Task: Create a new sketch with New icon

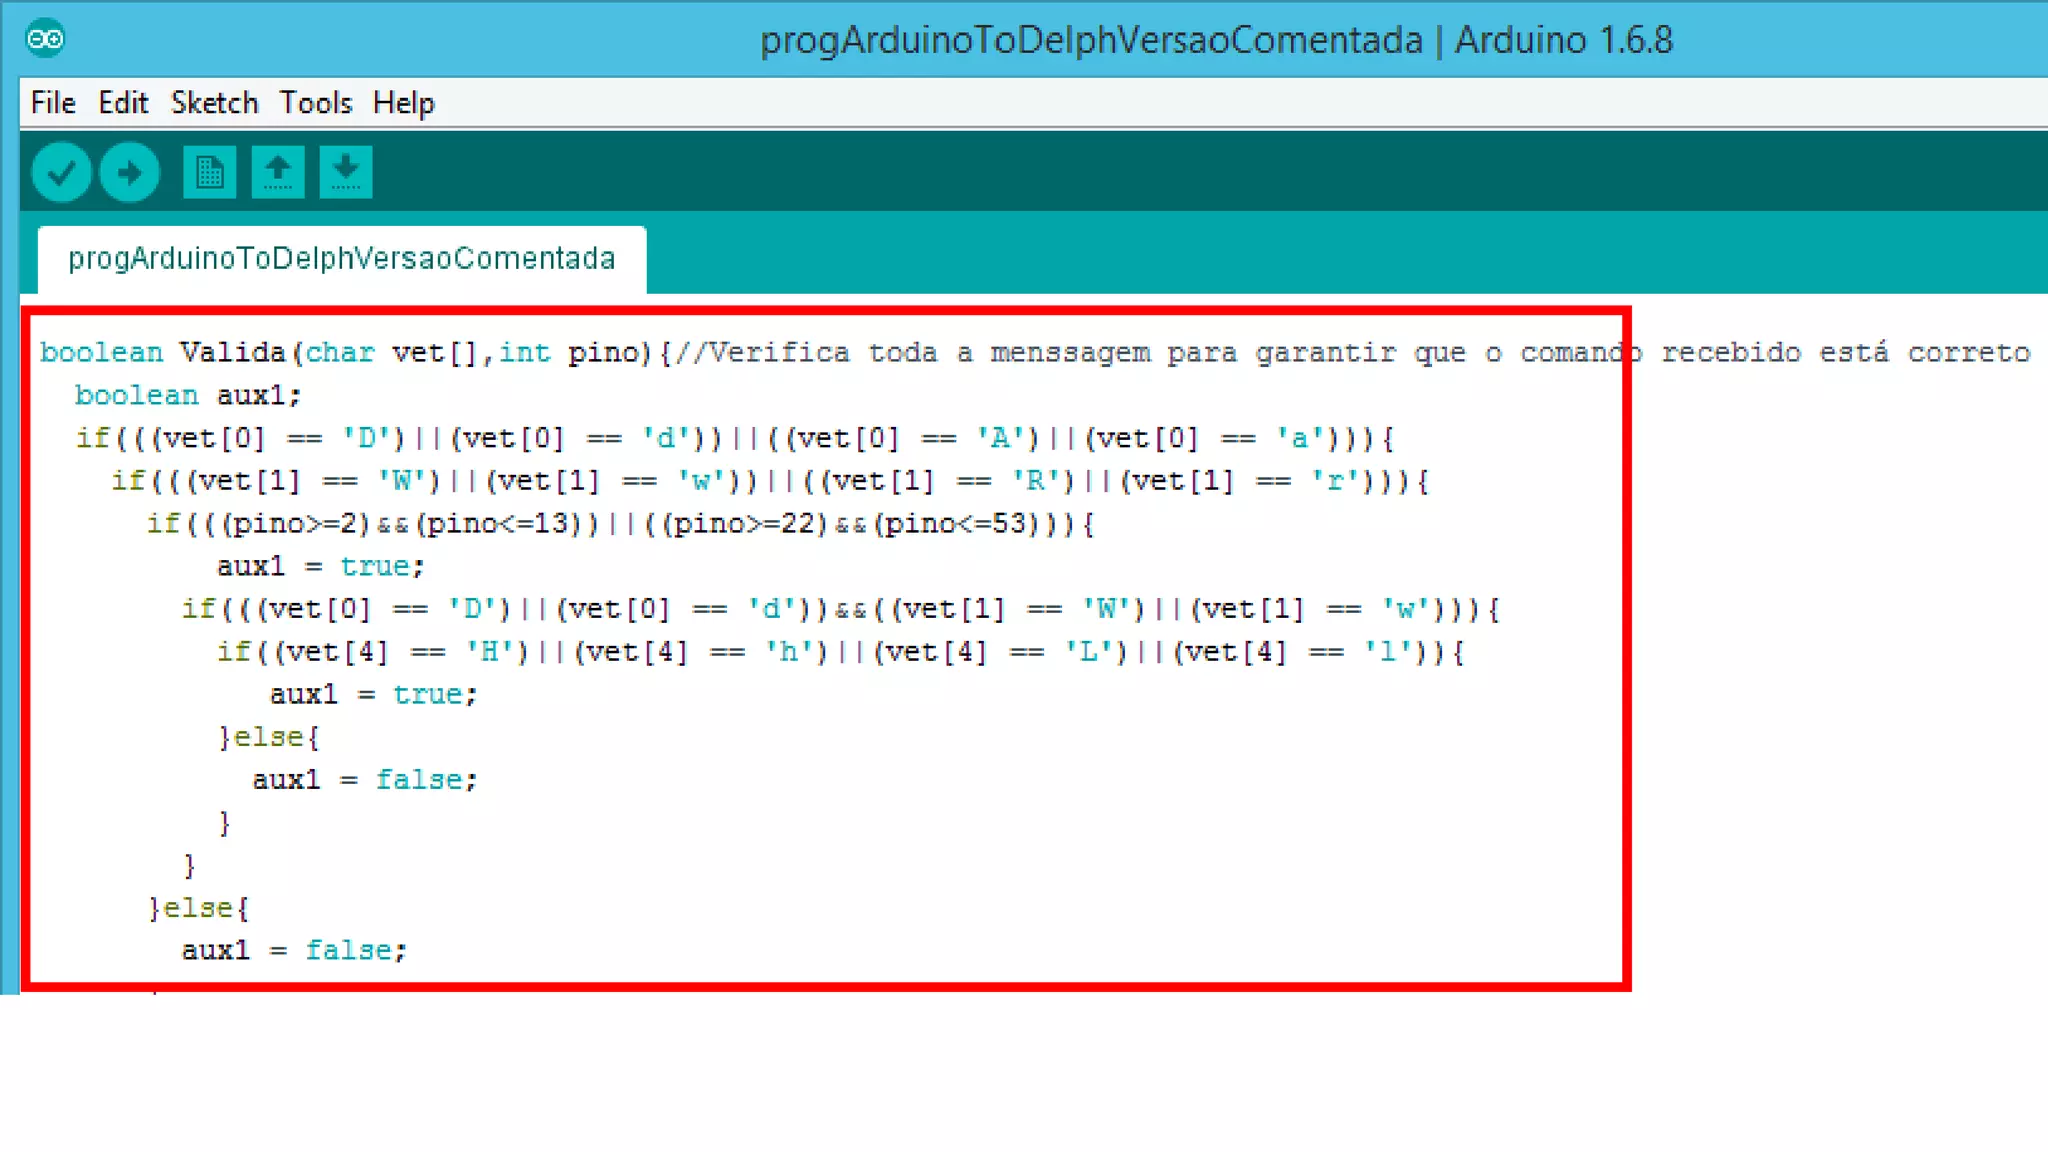Action: click(209, 173)
